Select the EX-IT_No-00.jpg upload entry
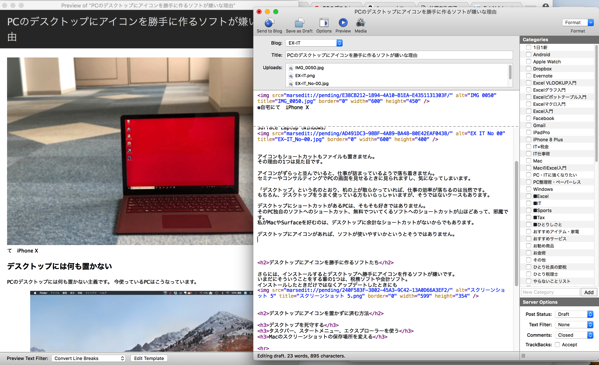The image size is (599, 365). click(x=309, y=83)
